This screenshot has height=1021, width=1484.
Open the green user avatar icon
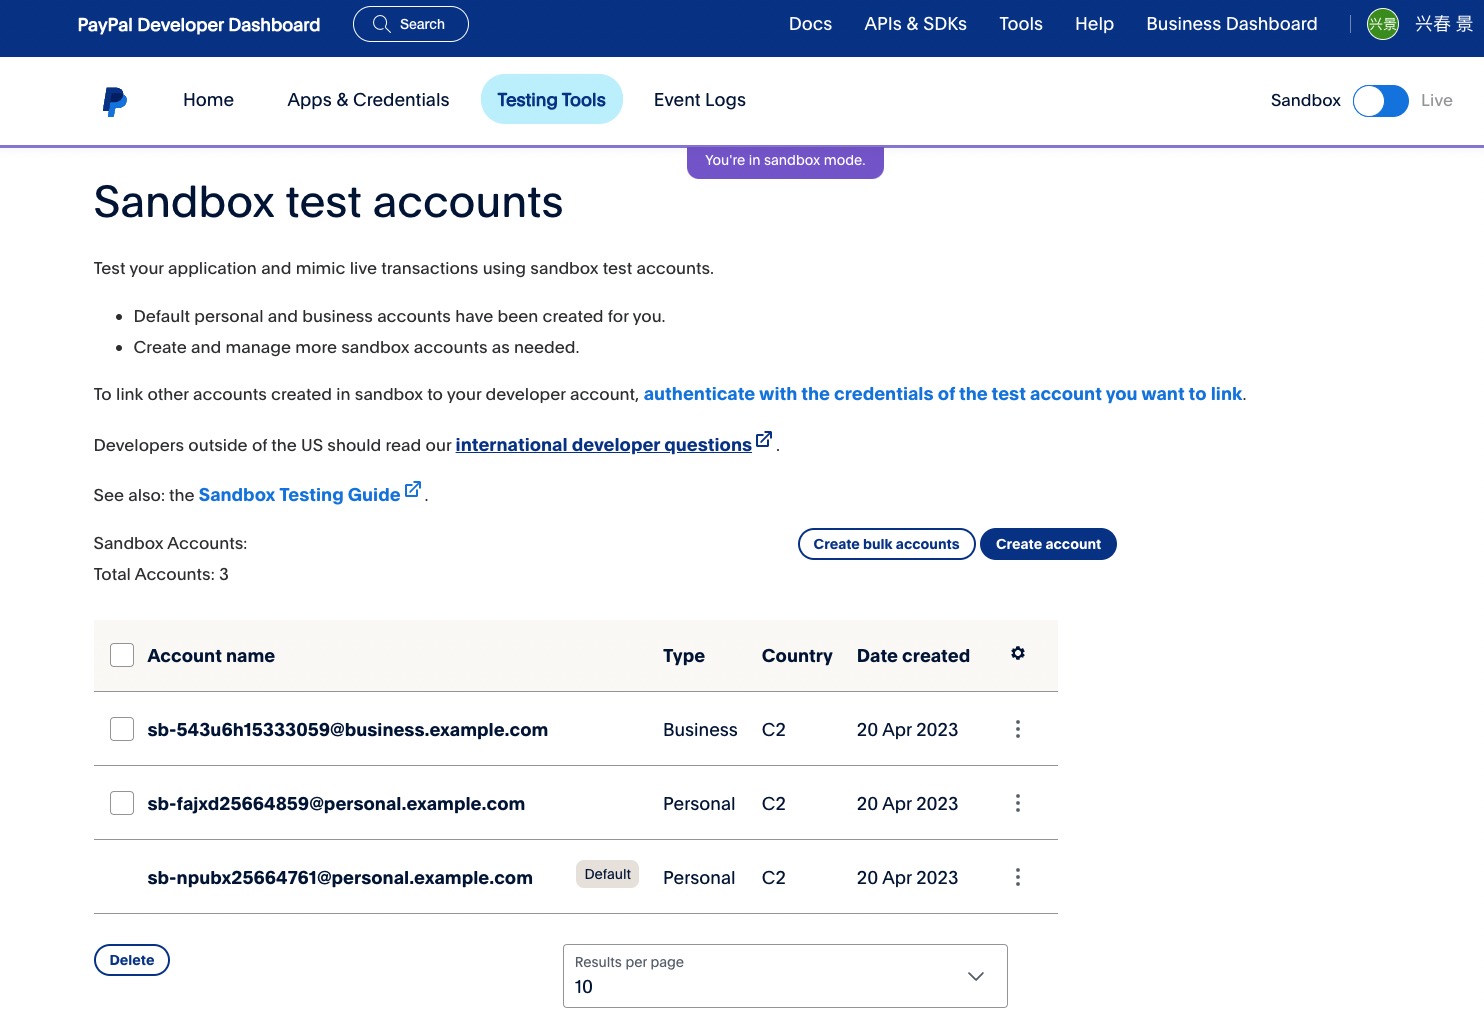[x=1382, y=24]
